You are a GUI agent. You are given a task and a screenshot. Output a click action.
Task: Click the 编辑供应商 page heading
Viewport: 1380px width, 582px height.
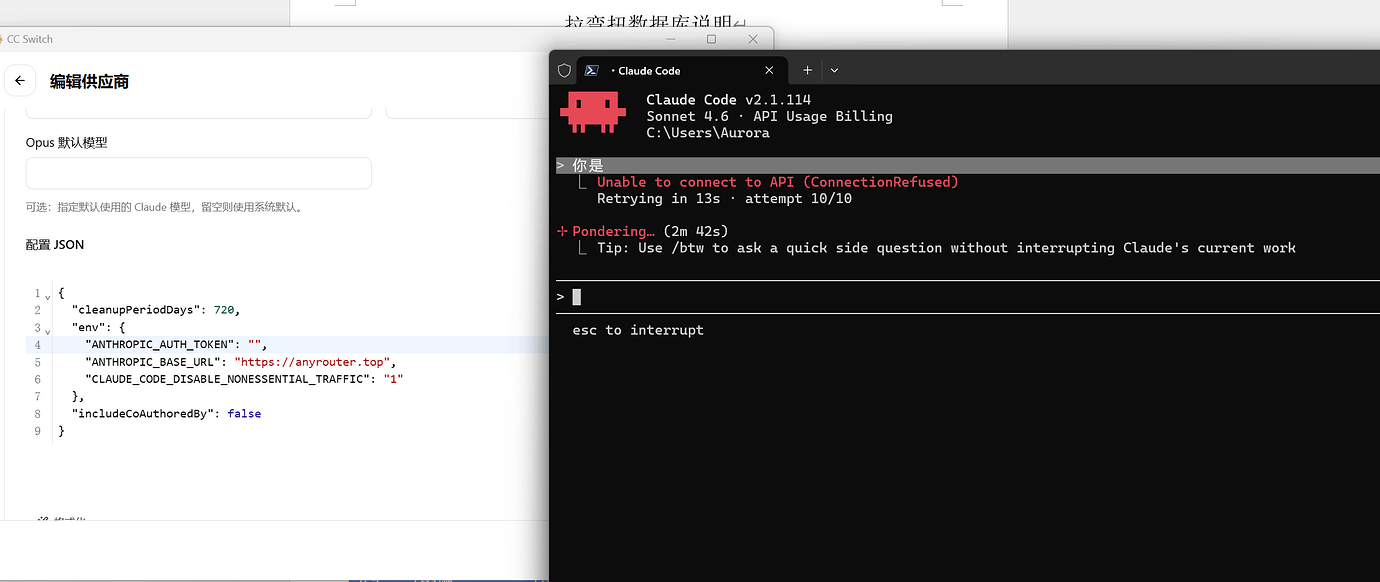89,82
